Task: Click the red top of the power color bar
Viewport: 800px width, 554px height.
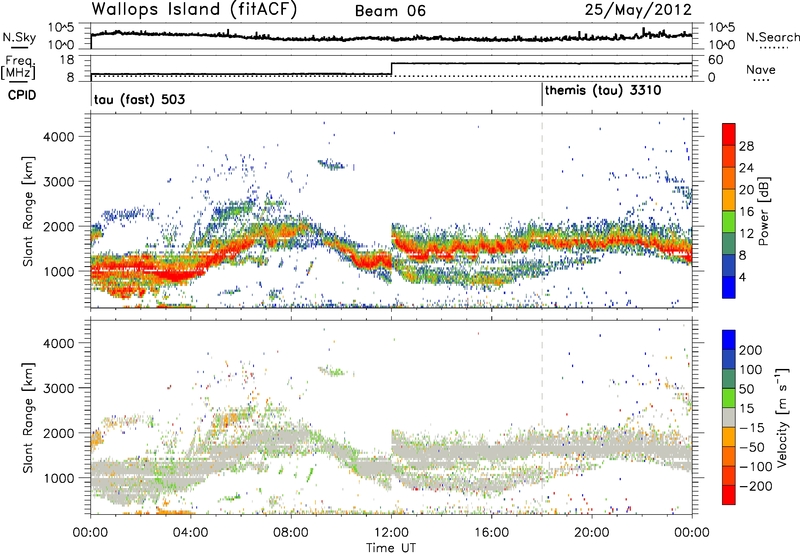Action: coord(729,134)
